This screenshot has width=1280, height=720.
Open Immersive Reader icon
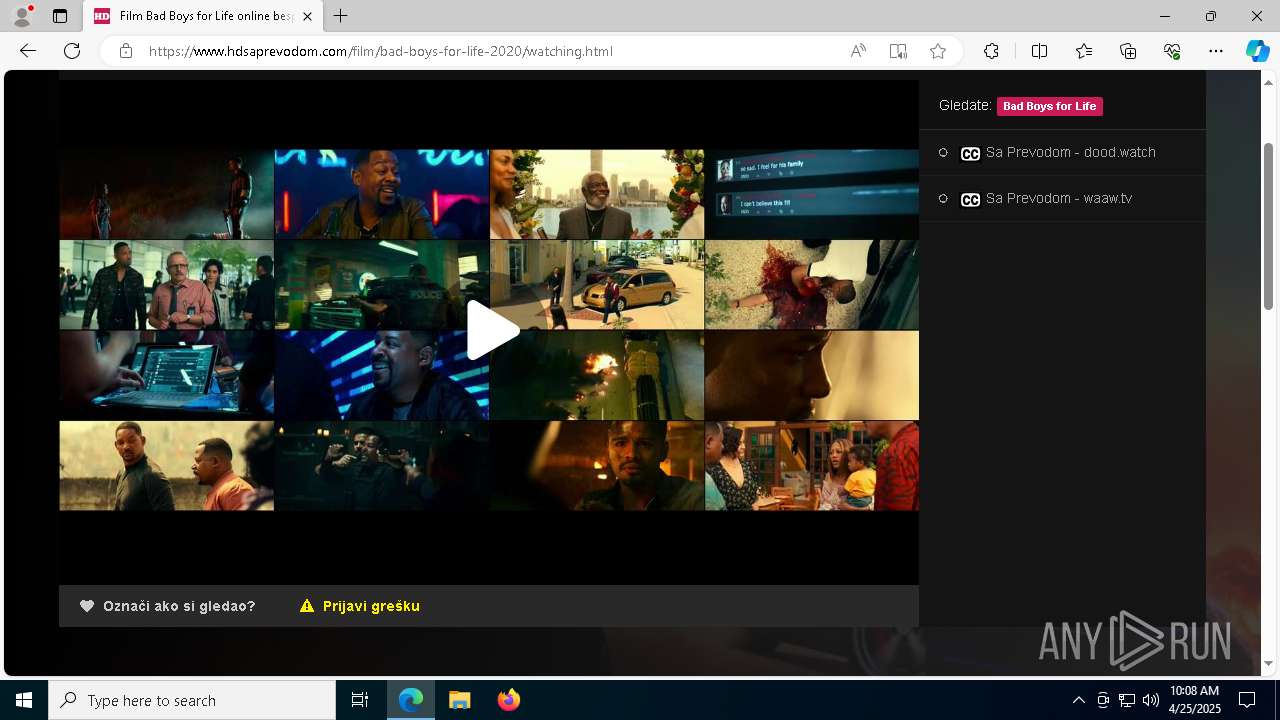[x=898, y=51]
